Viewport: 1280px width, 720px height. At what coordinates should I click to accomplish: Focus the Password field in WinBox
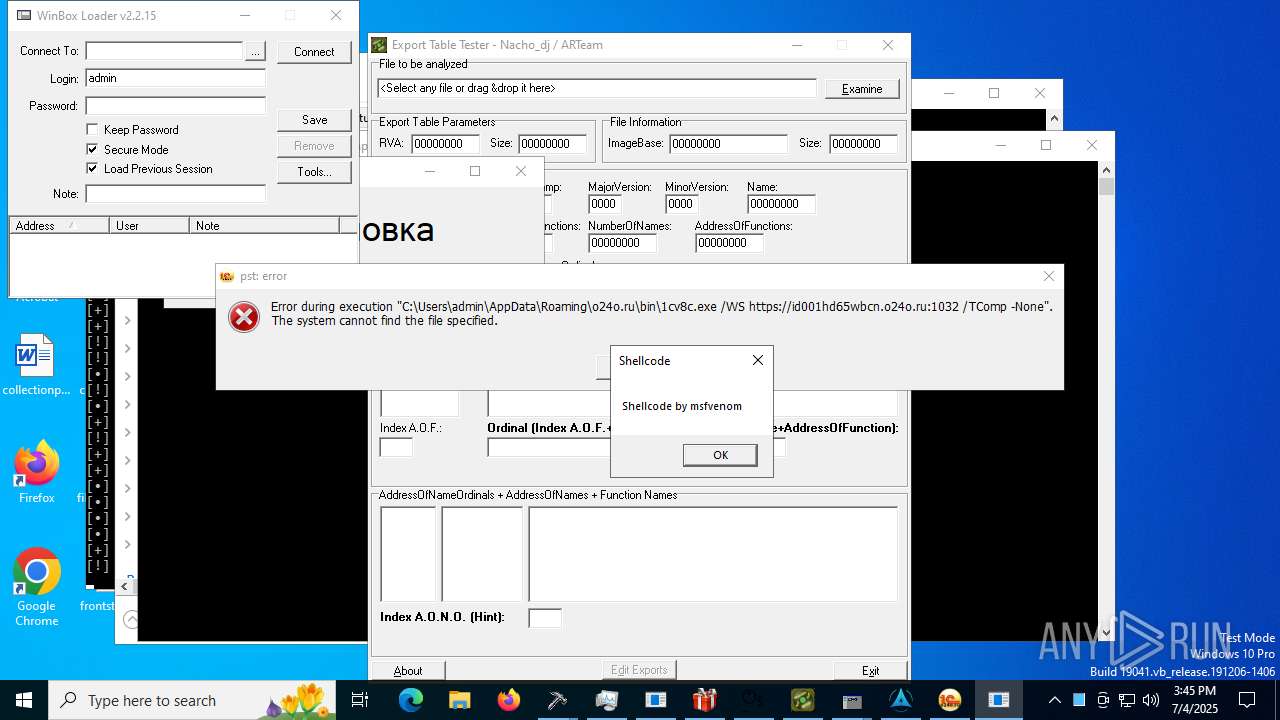coord(175,106)
